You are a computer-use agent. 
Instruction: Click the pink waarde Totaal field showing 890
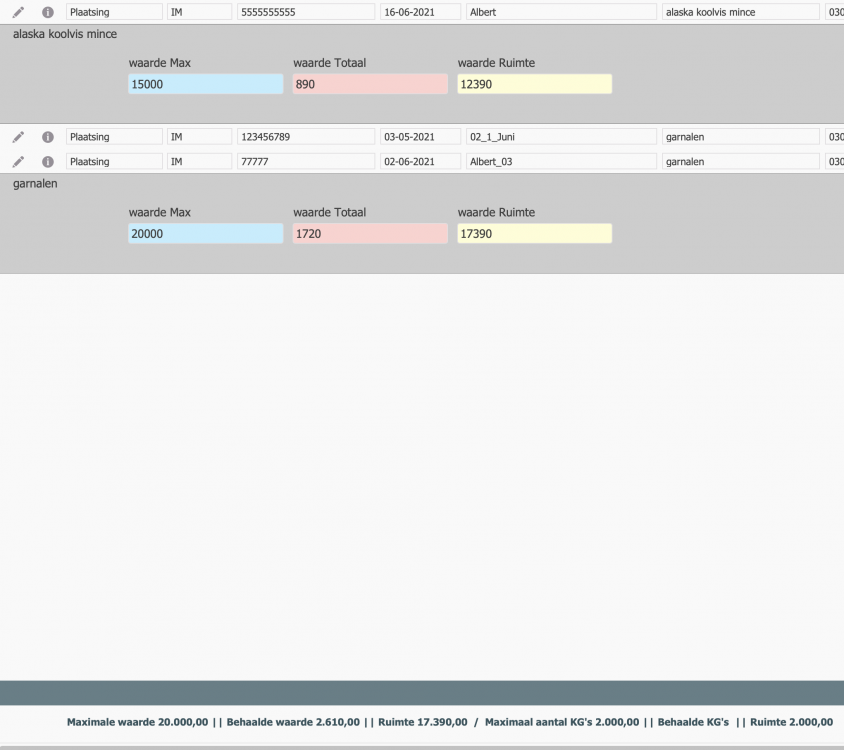click(370, 84)
